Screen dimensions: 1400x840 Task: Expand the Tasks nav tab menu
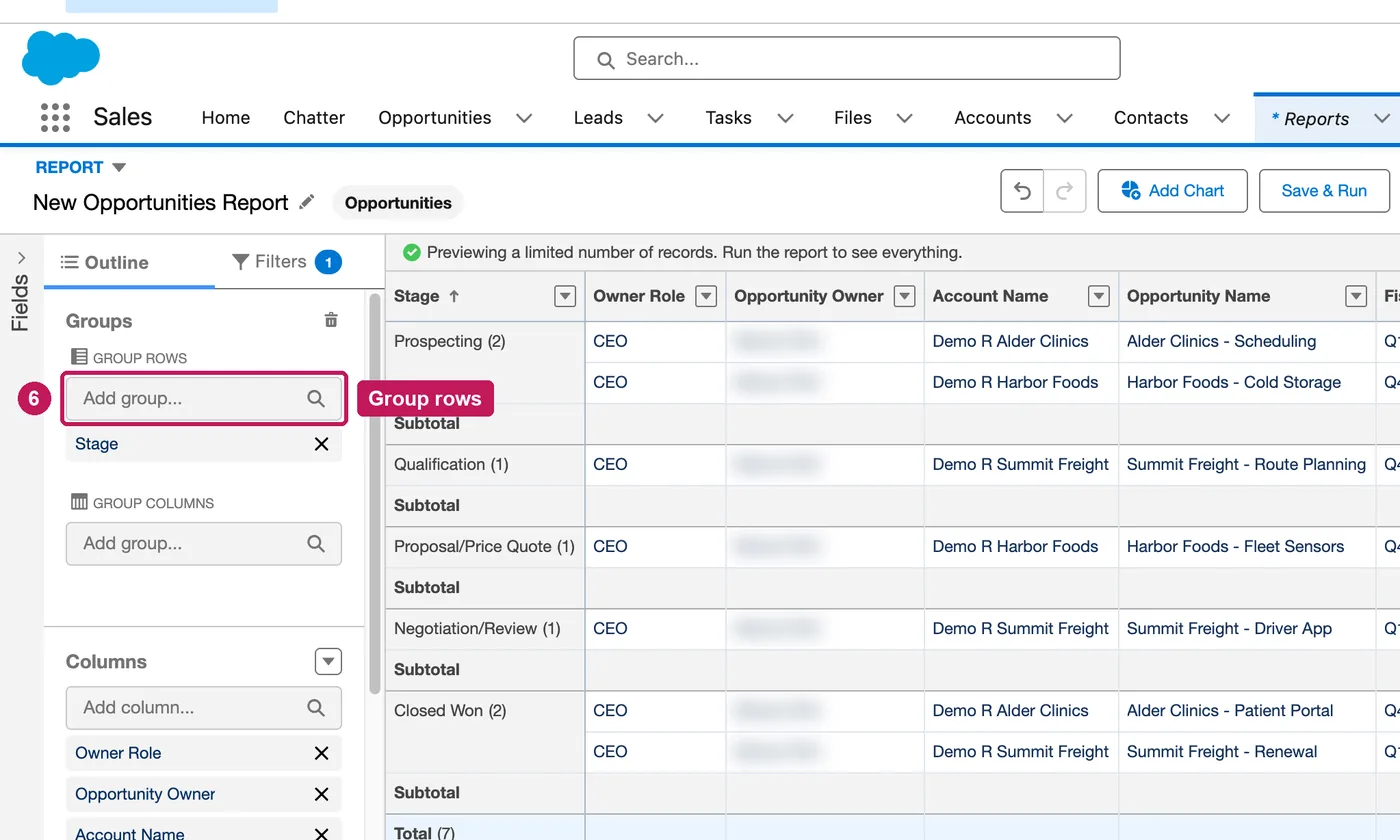tap(785, 118)
